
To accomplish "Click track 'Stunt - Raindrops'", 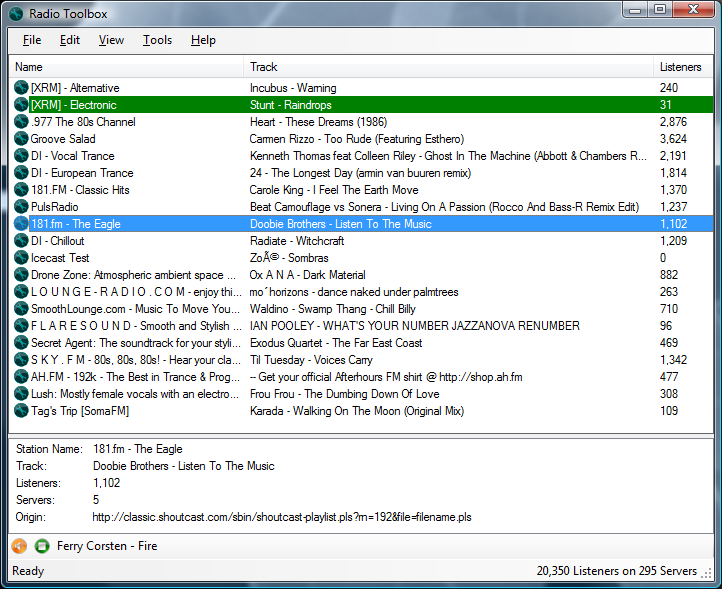I will (291, 105).
